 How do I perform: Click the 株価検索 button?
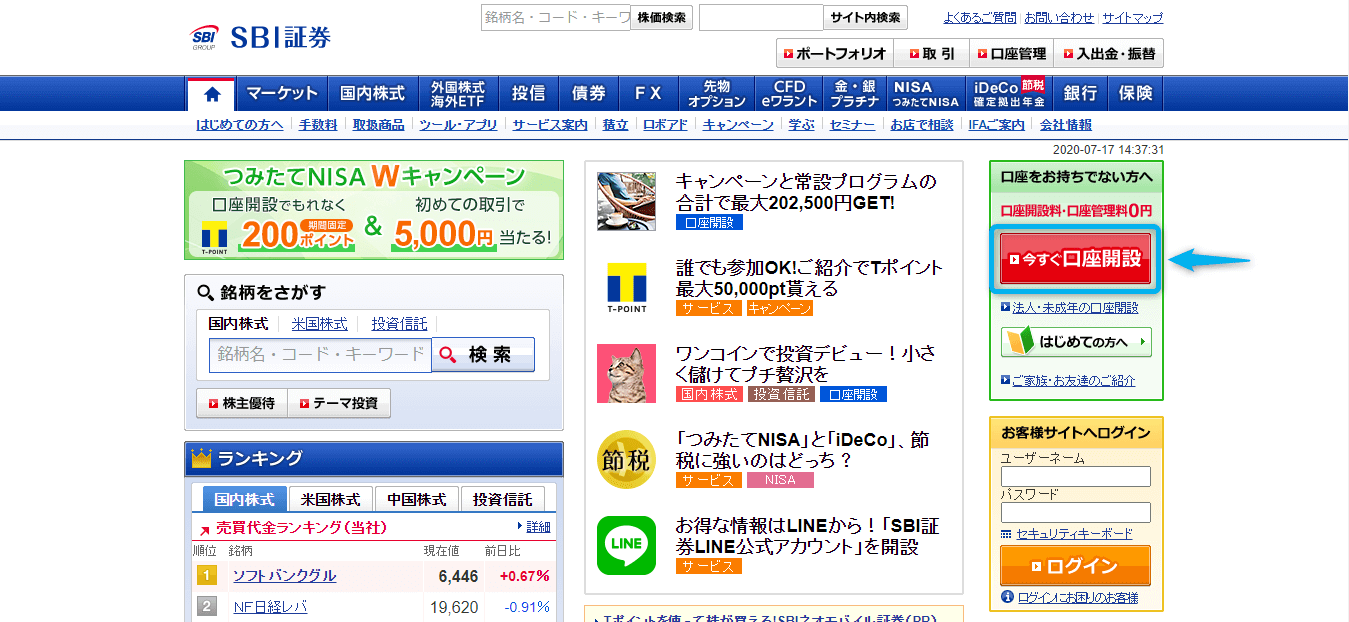662,18
